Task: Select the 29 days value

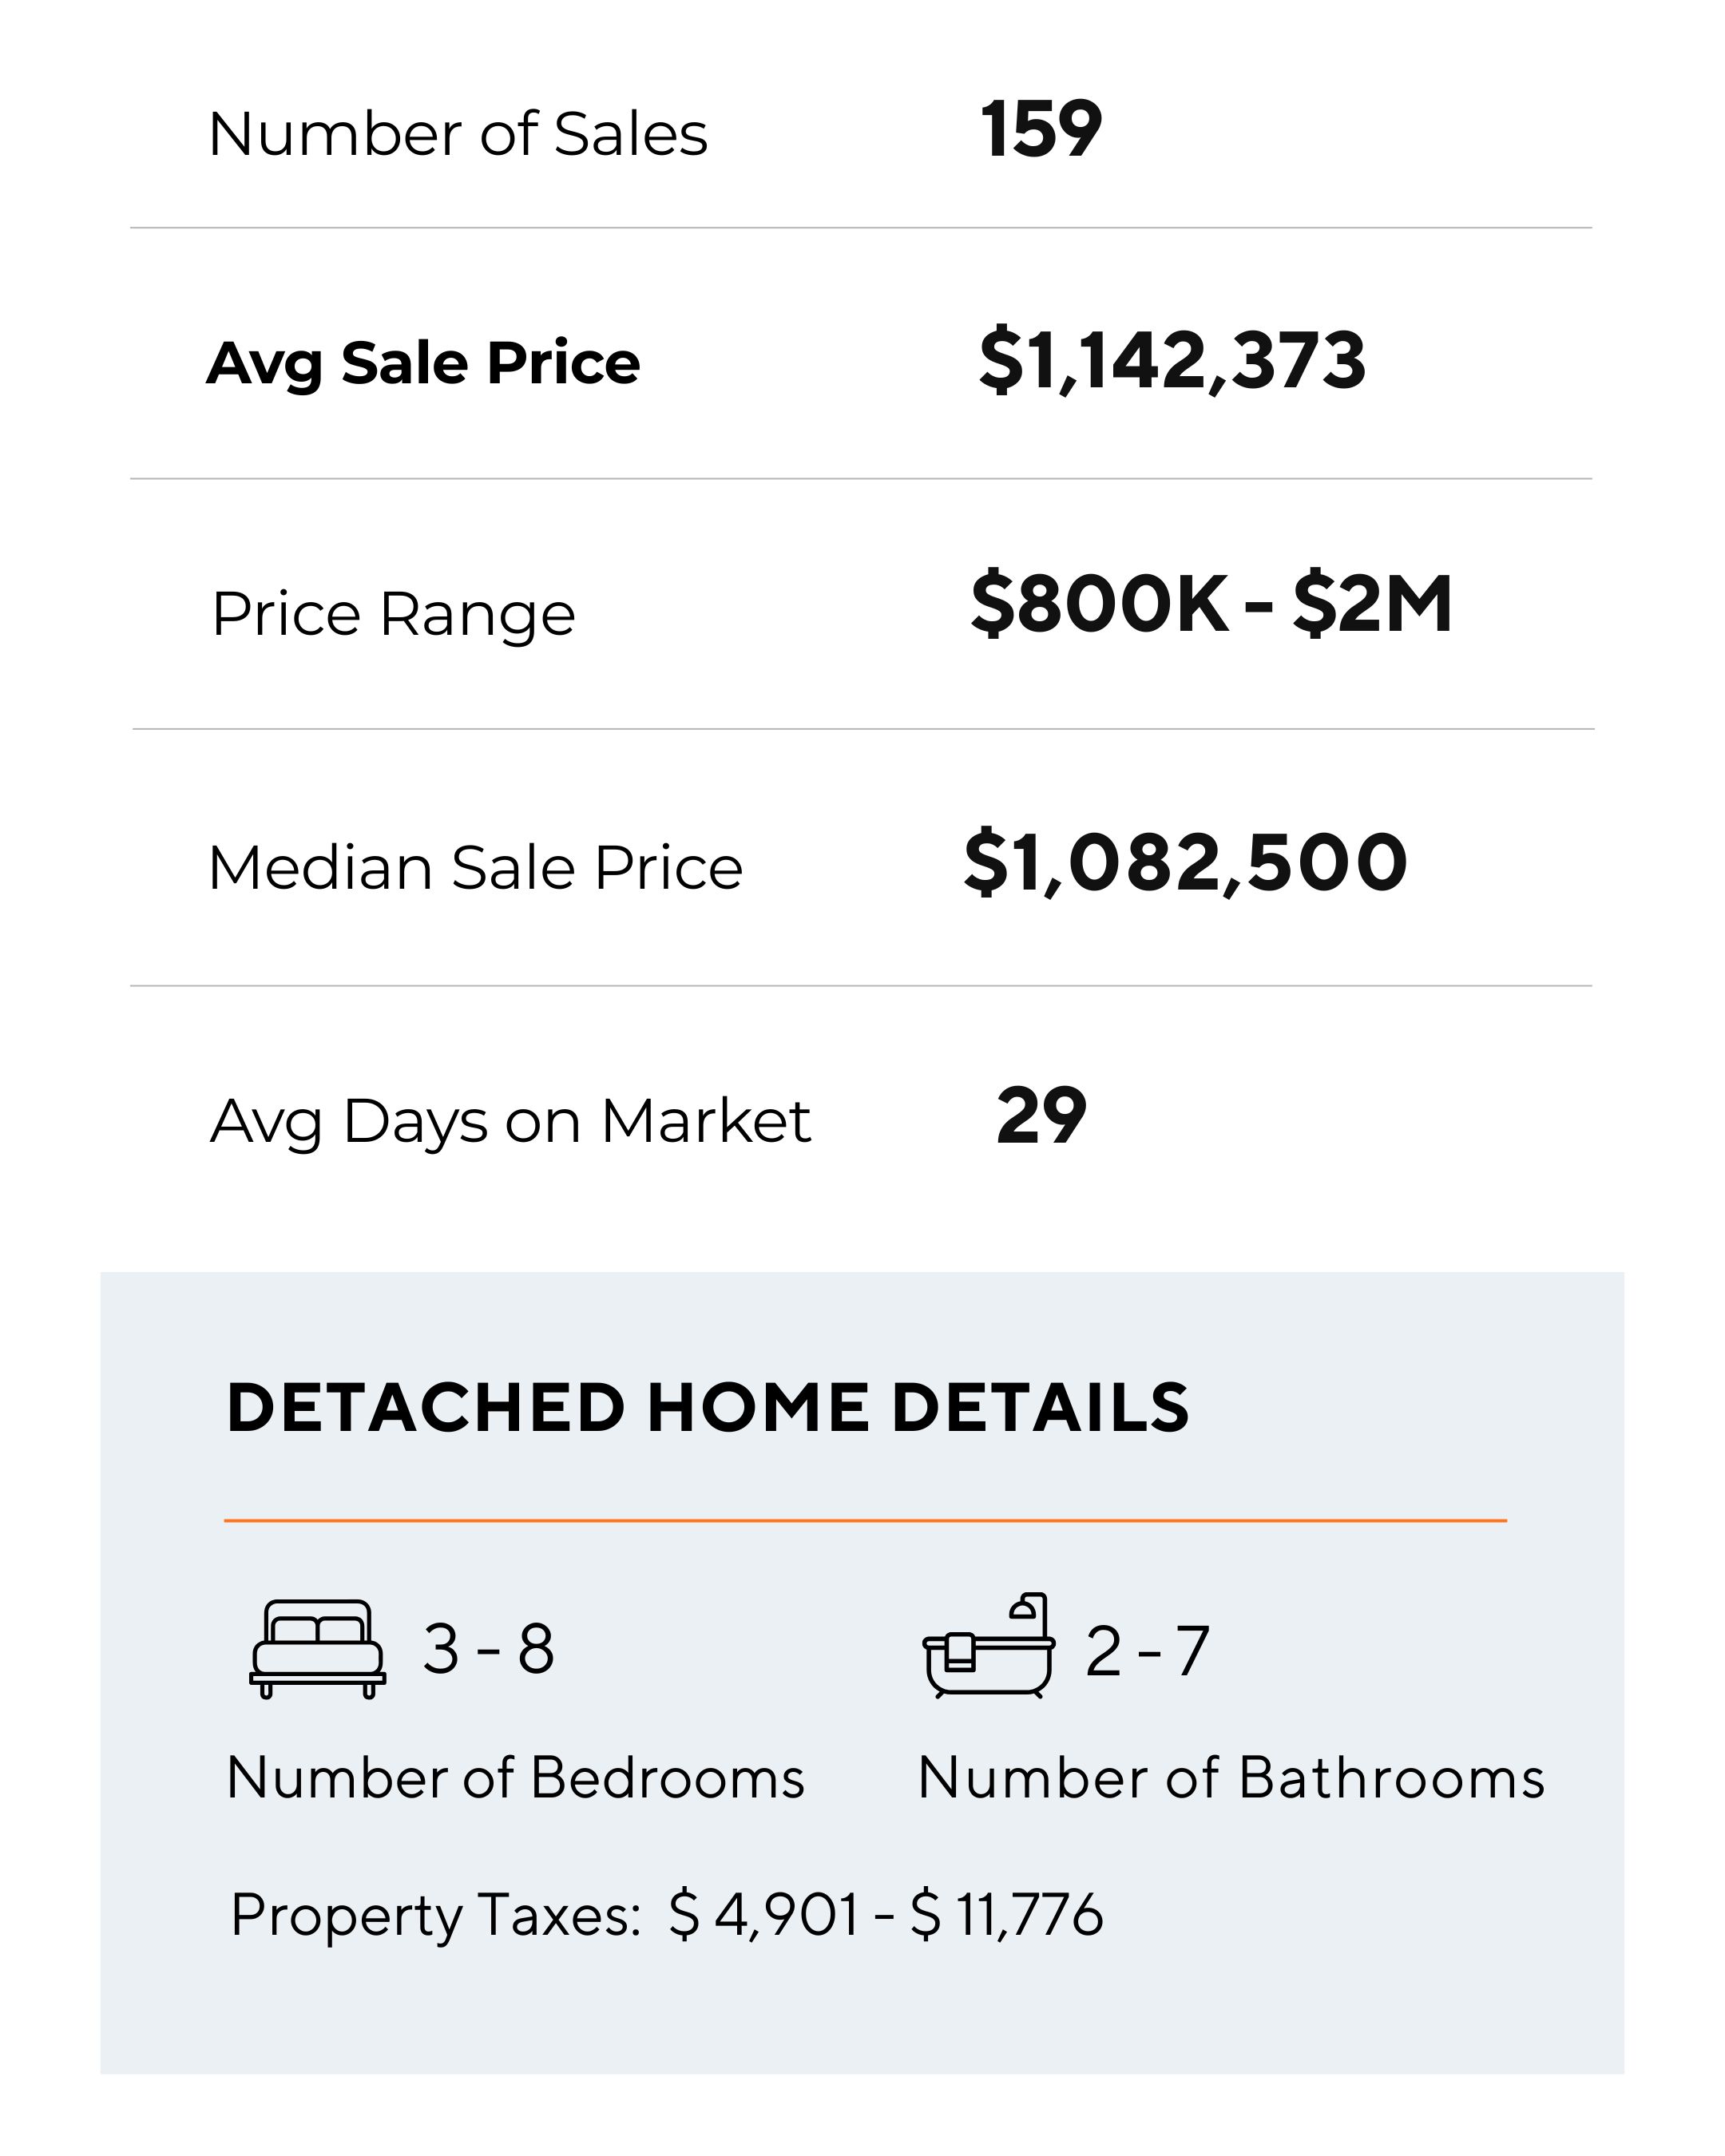Action: [1041, 1116]
